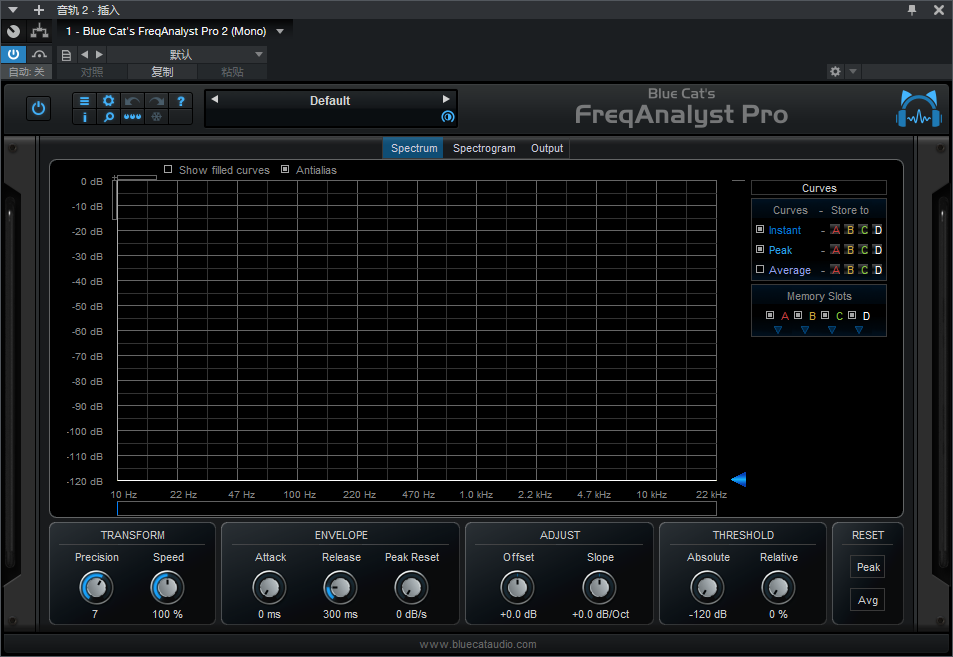Click the MIDI/automation settings icon below preset
The width and height of the screenshot is (953, 657).
click(447, 117)
